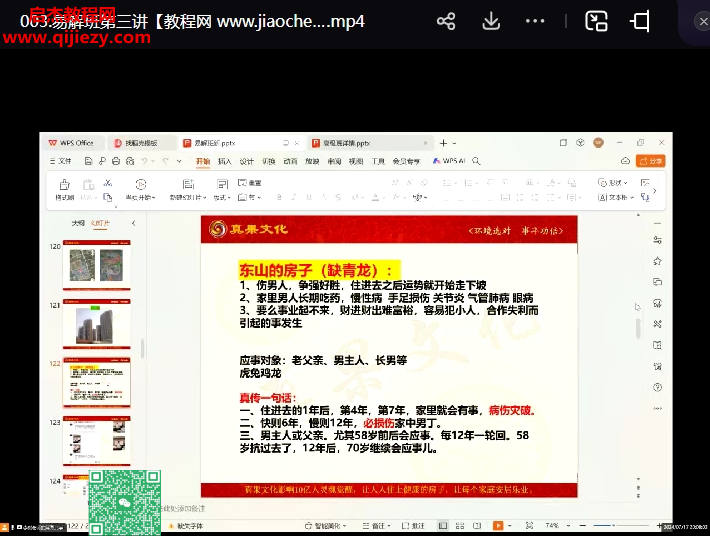This screenshot has width=710, height=536.
Task: Click the WPS AI button
Action: point(449,161)
